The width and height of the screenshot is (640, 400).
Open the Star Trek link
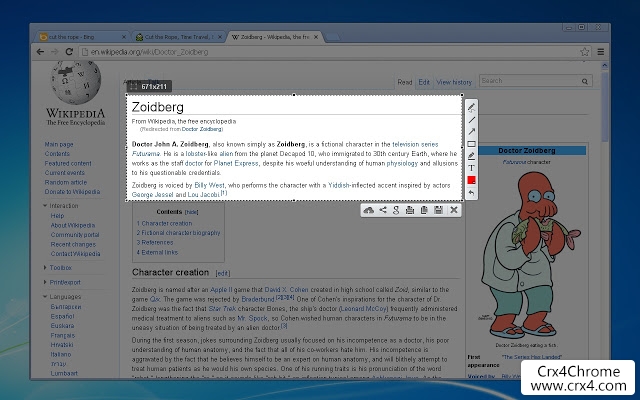click(222, 309)
